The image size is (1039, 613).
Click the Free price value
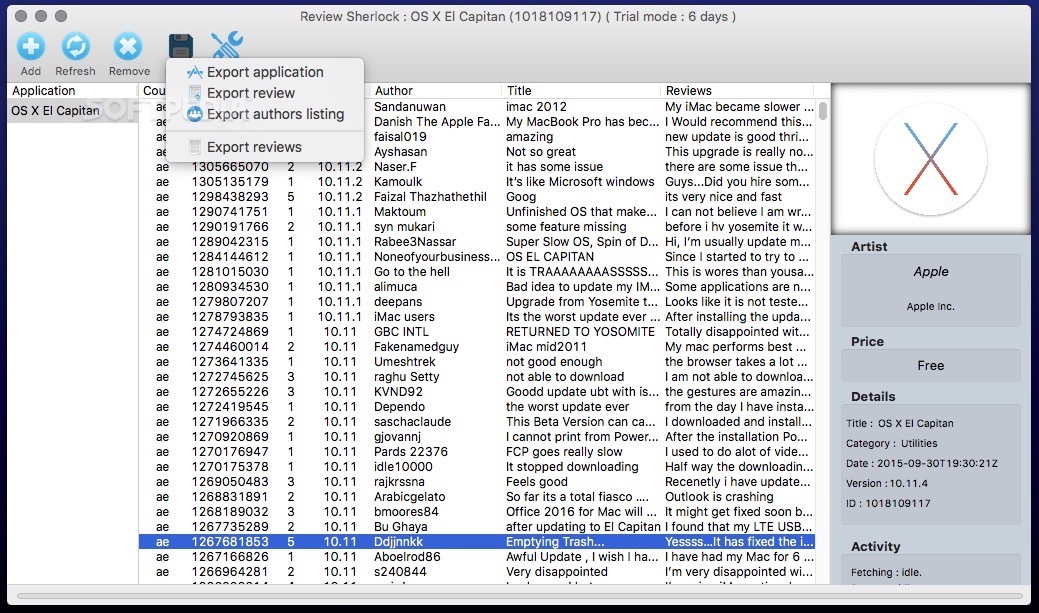[x=930, y=366]
